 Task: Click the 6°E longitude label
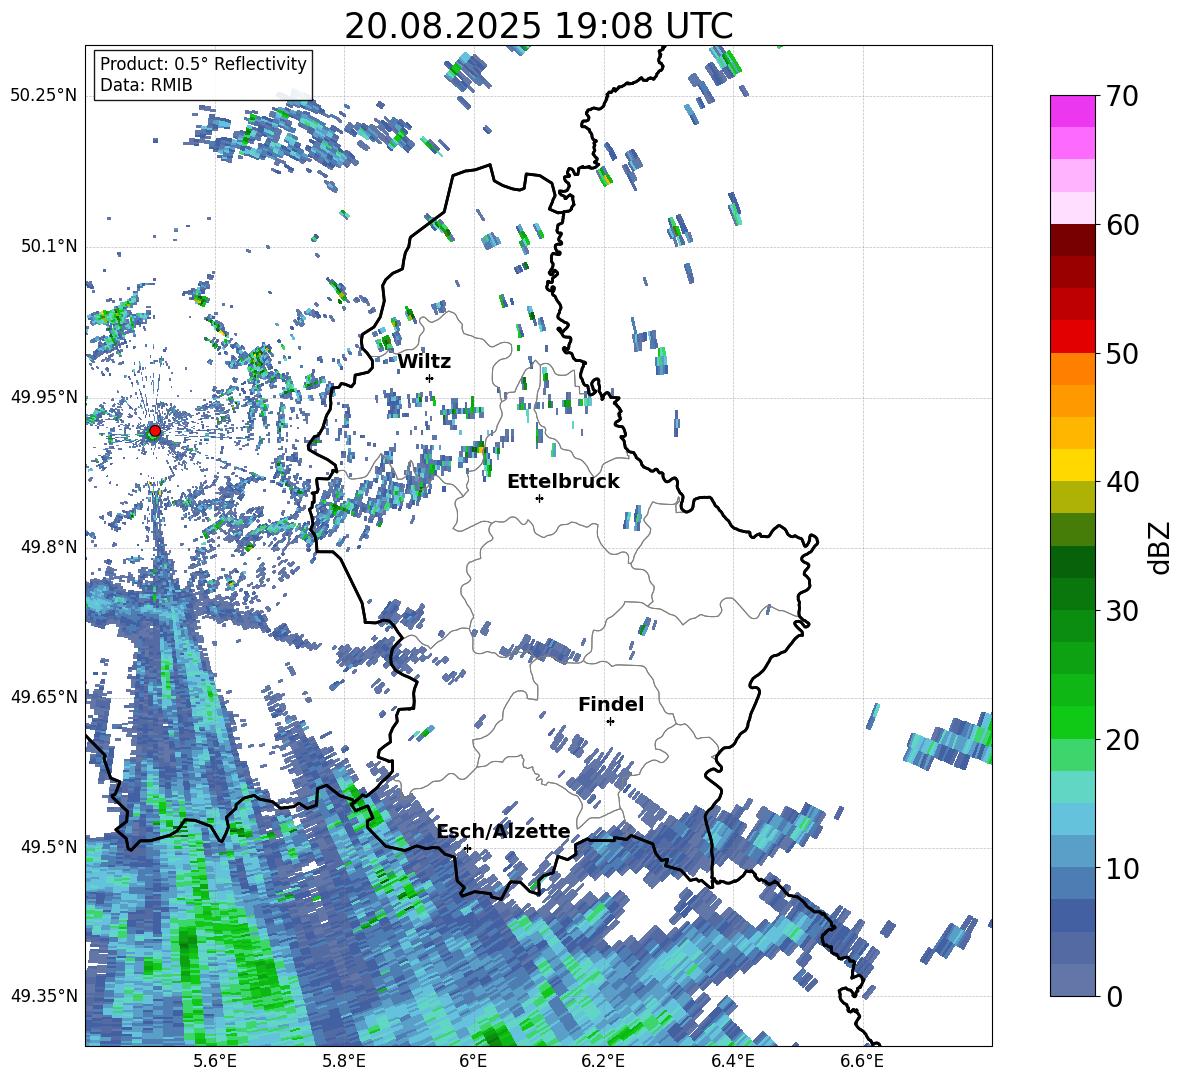pos(473,1061)
